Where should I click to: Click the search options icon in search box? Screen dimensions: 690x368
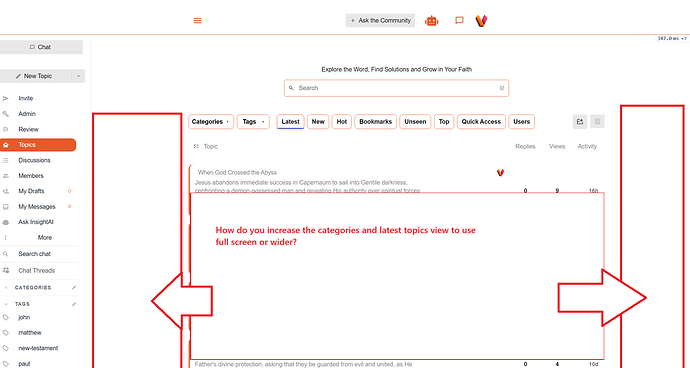point(502,88)
